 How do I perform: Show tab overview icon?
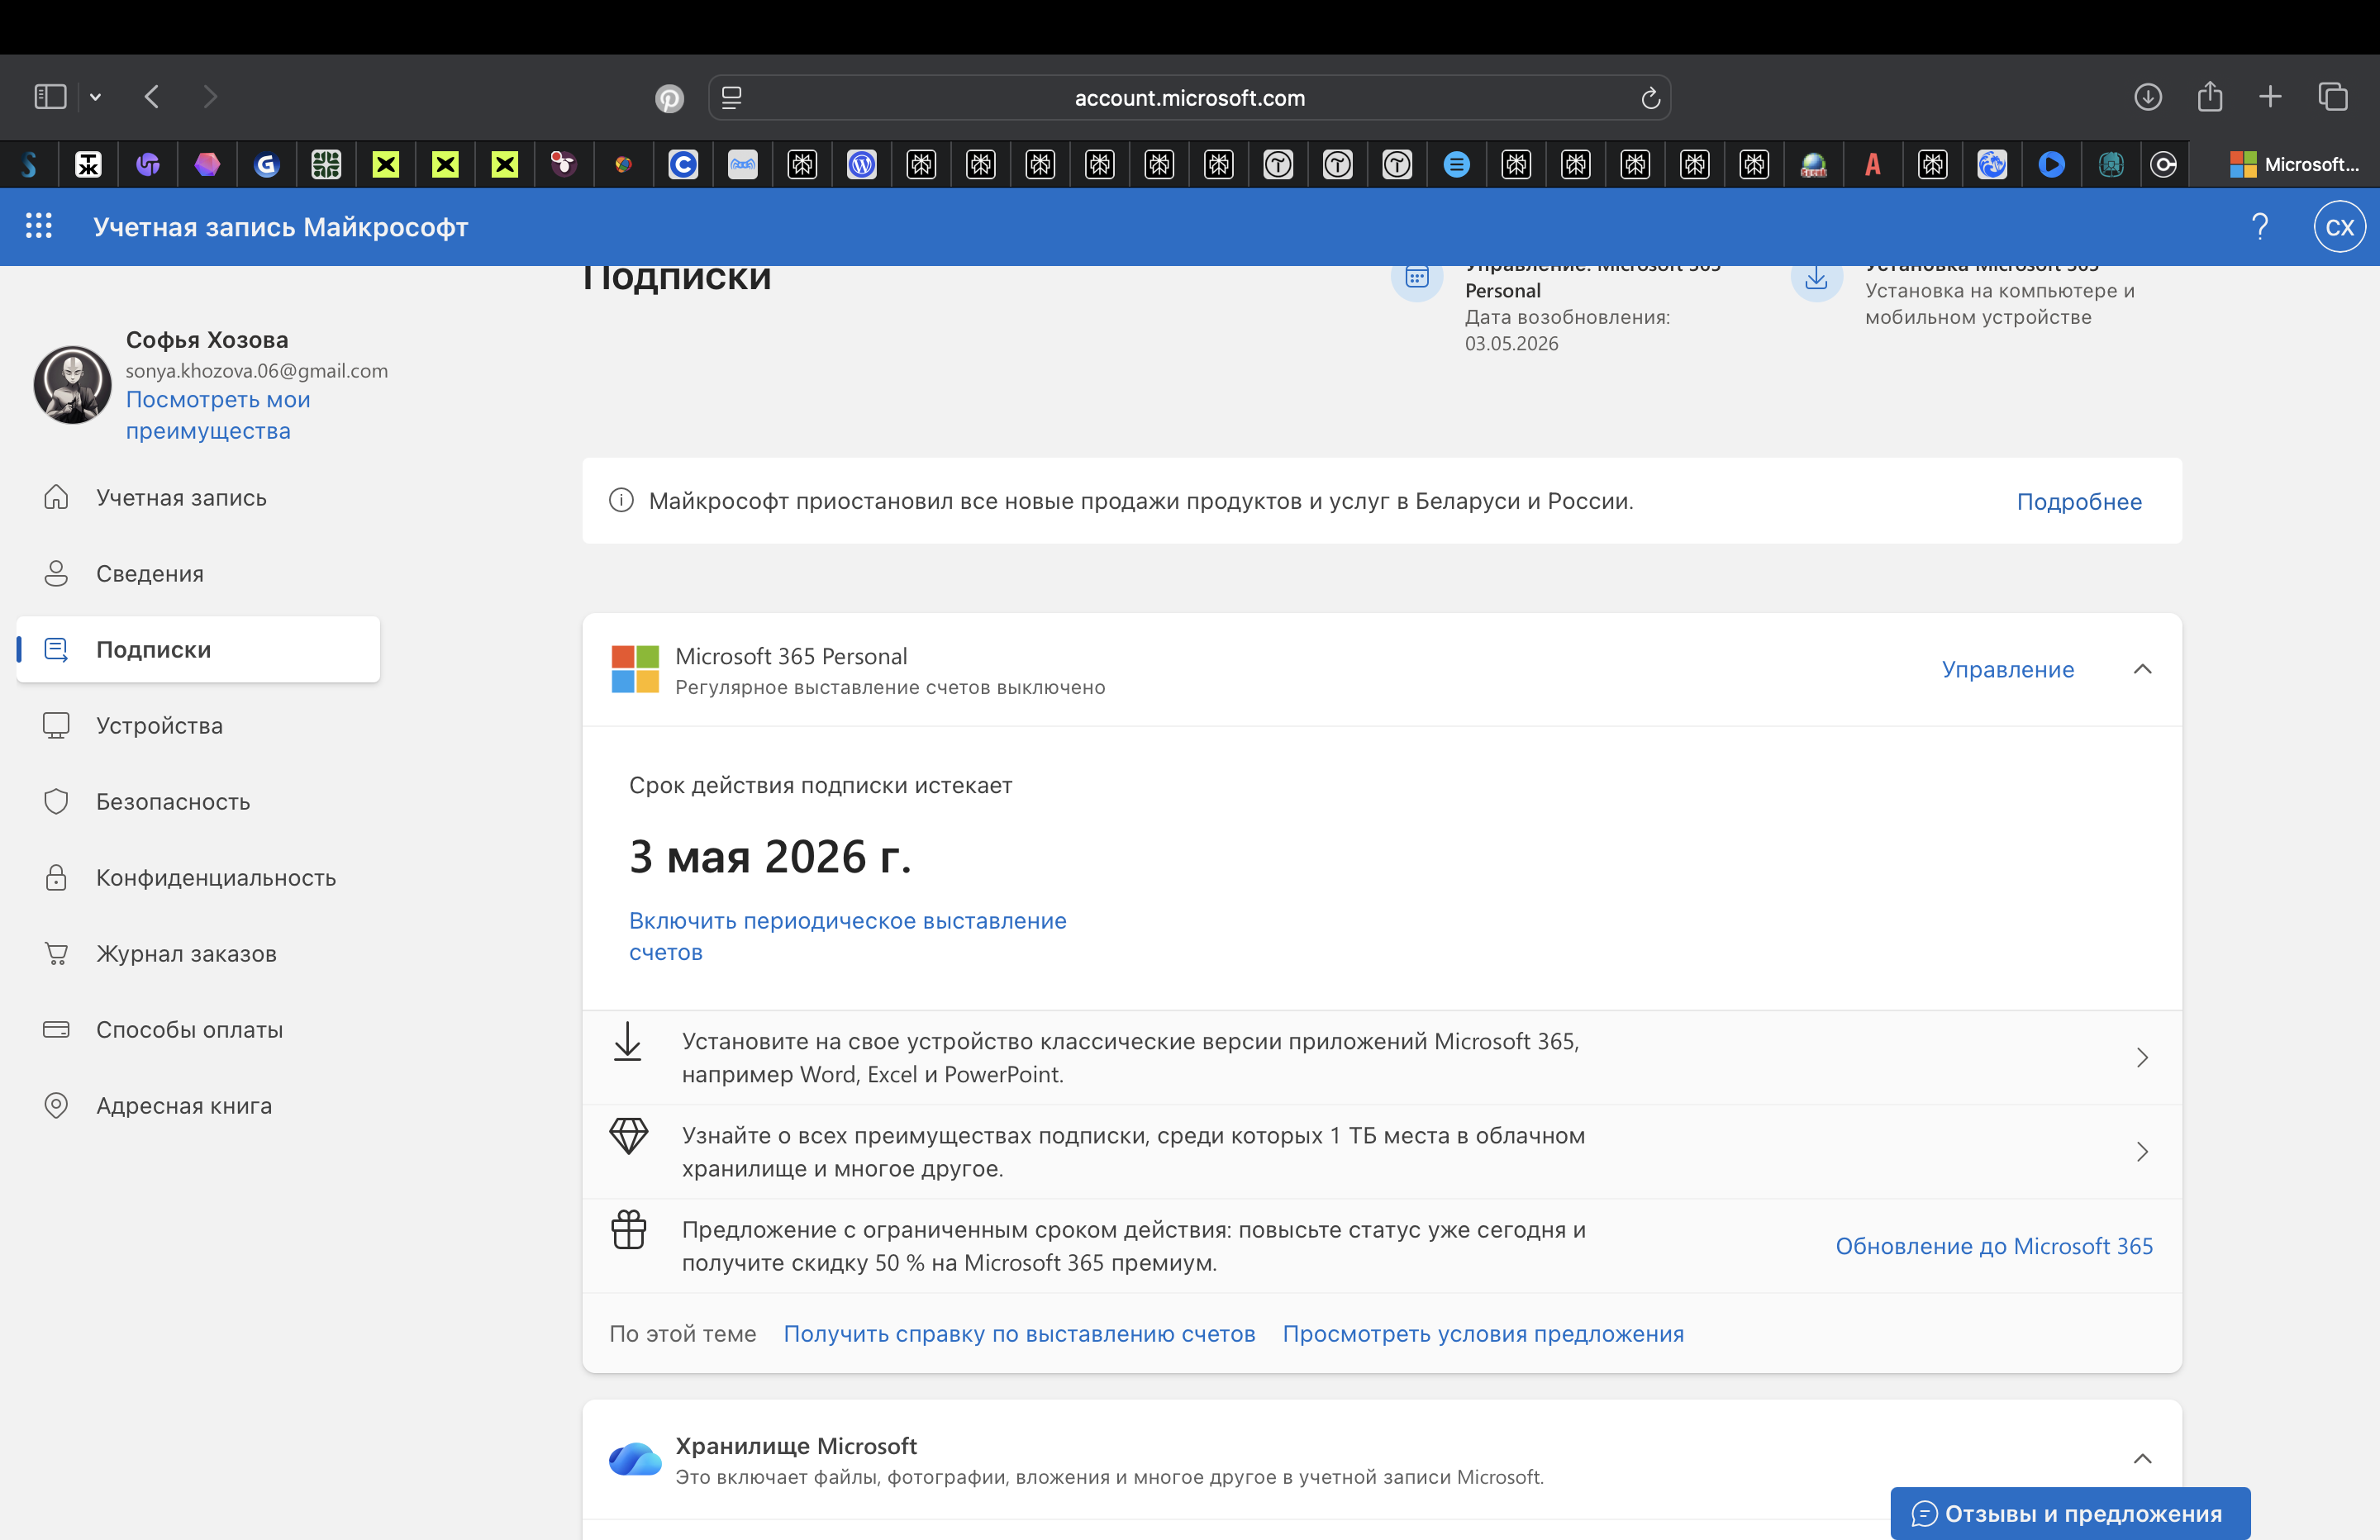point(2332,97)
